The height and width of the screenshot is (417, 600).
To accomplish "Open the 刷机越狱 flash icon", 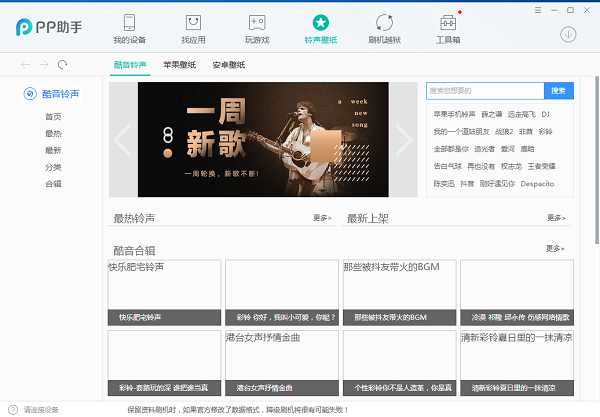I will (x=384, y=23).
